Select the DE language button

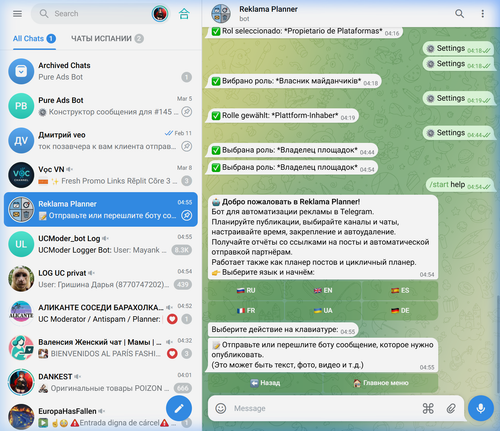pyautogui.click(x=400, y=311)
